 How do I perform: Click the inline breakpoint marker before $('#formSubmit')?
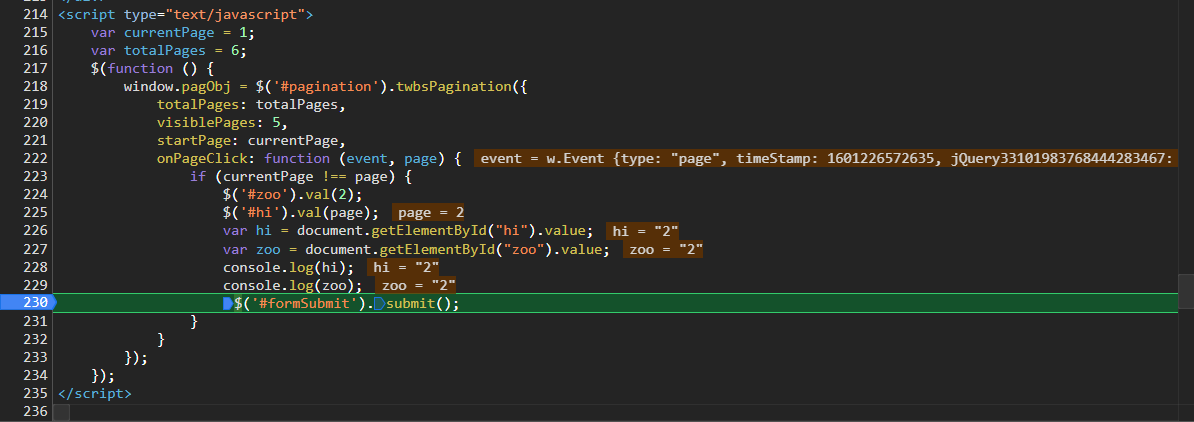[x=228, y=304]
